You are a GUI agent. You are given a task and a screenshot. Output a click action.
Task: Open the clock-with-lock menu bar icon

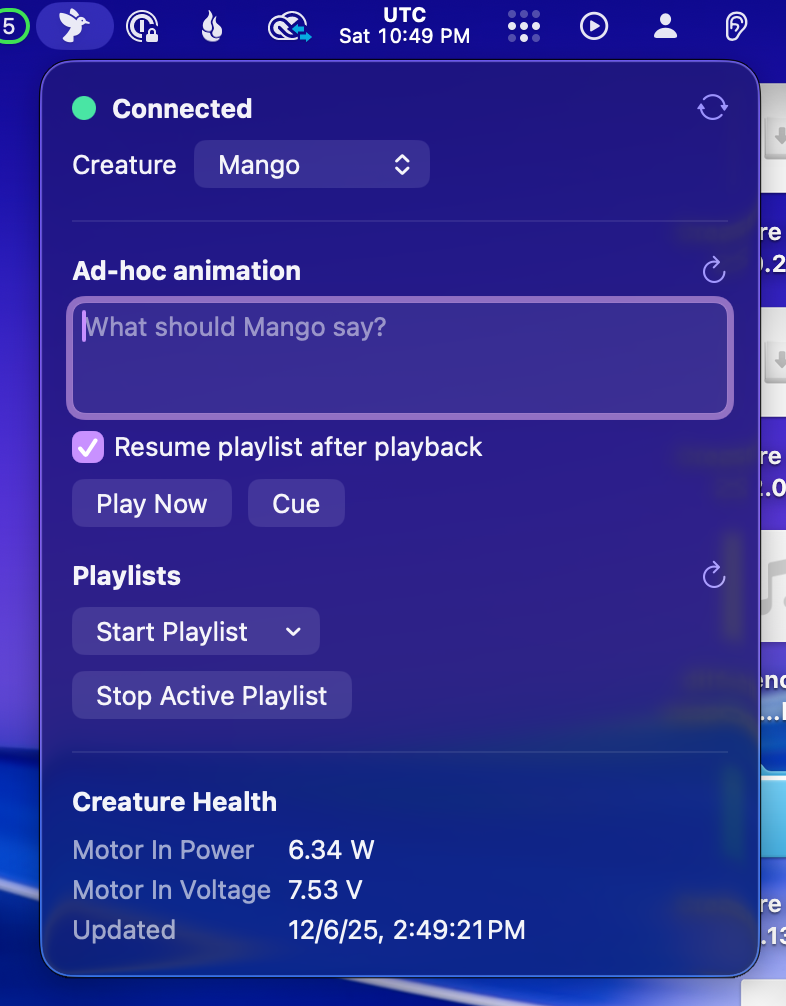pos(142,27)
